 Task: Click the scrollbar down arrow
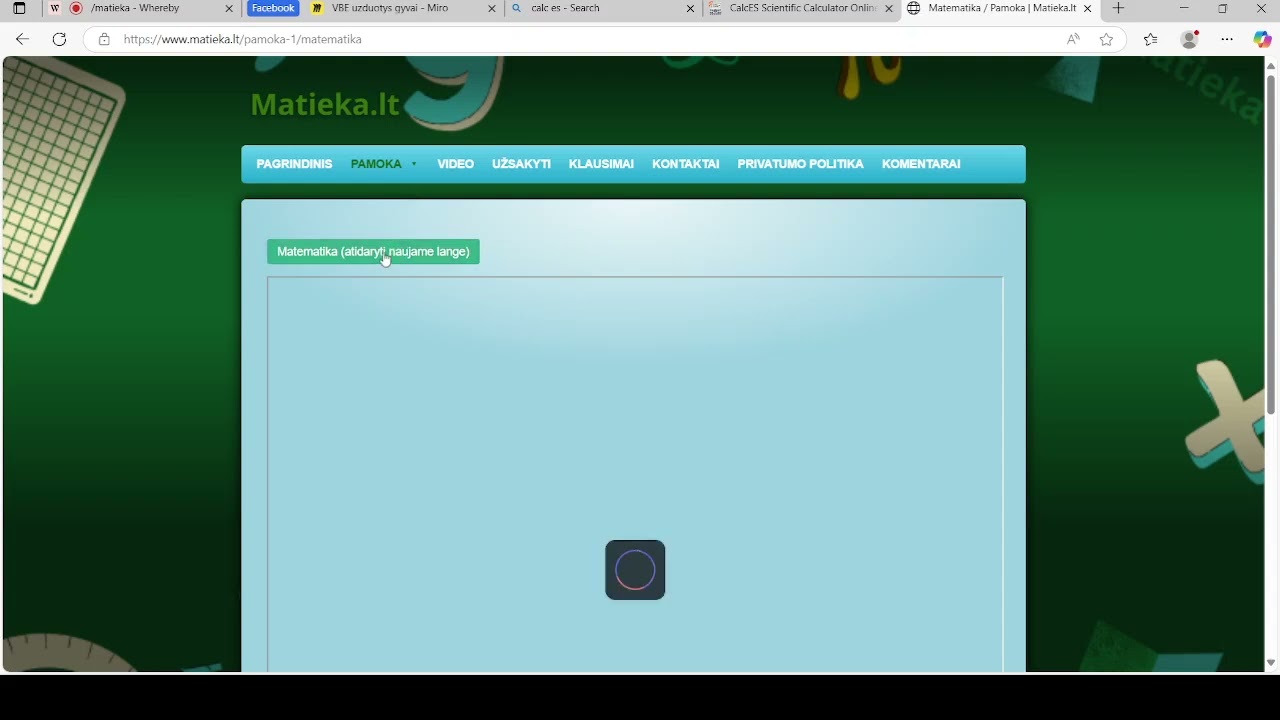point(1271,663)
